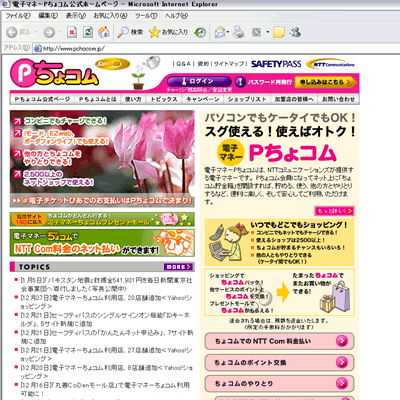Select the お問い合わせ nav tab

(x=338, y=99)
